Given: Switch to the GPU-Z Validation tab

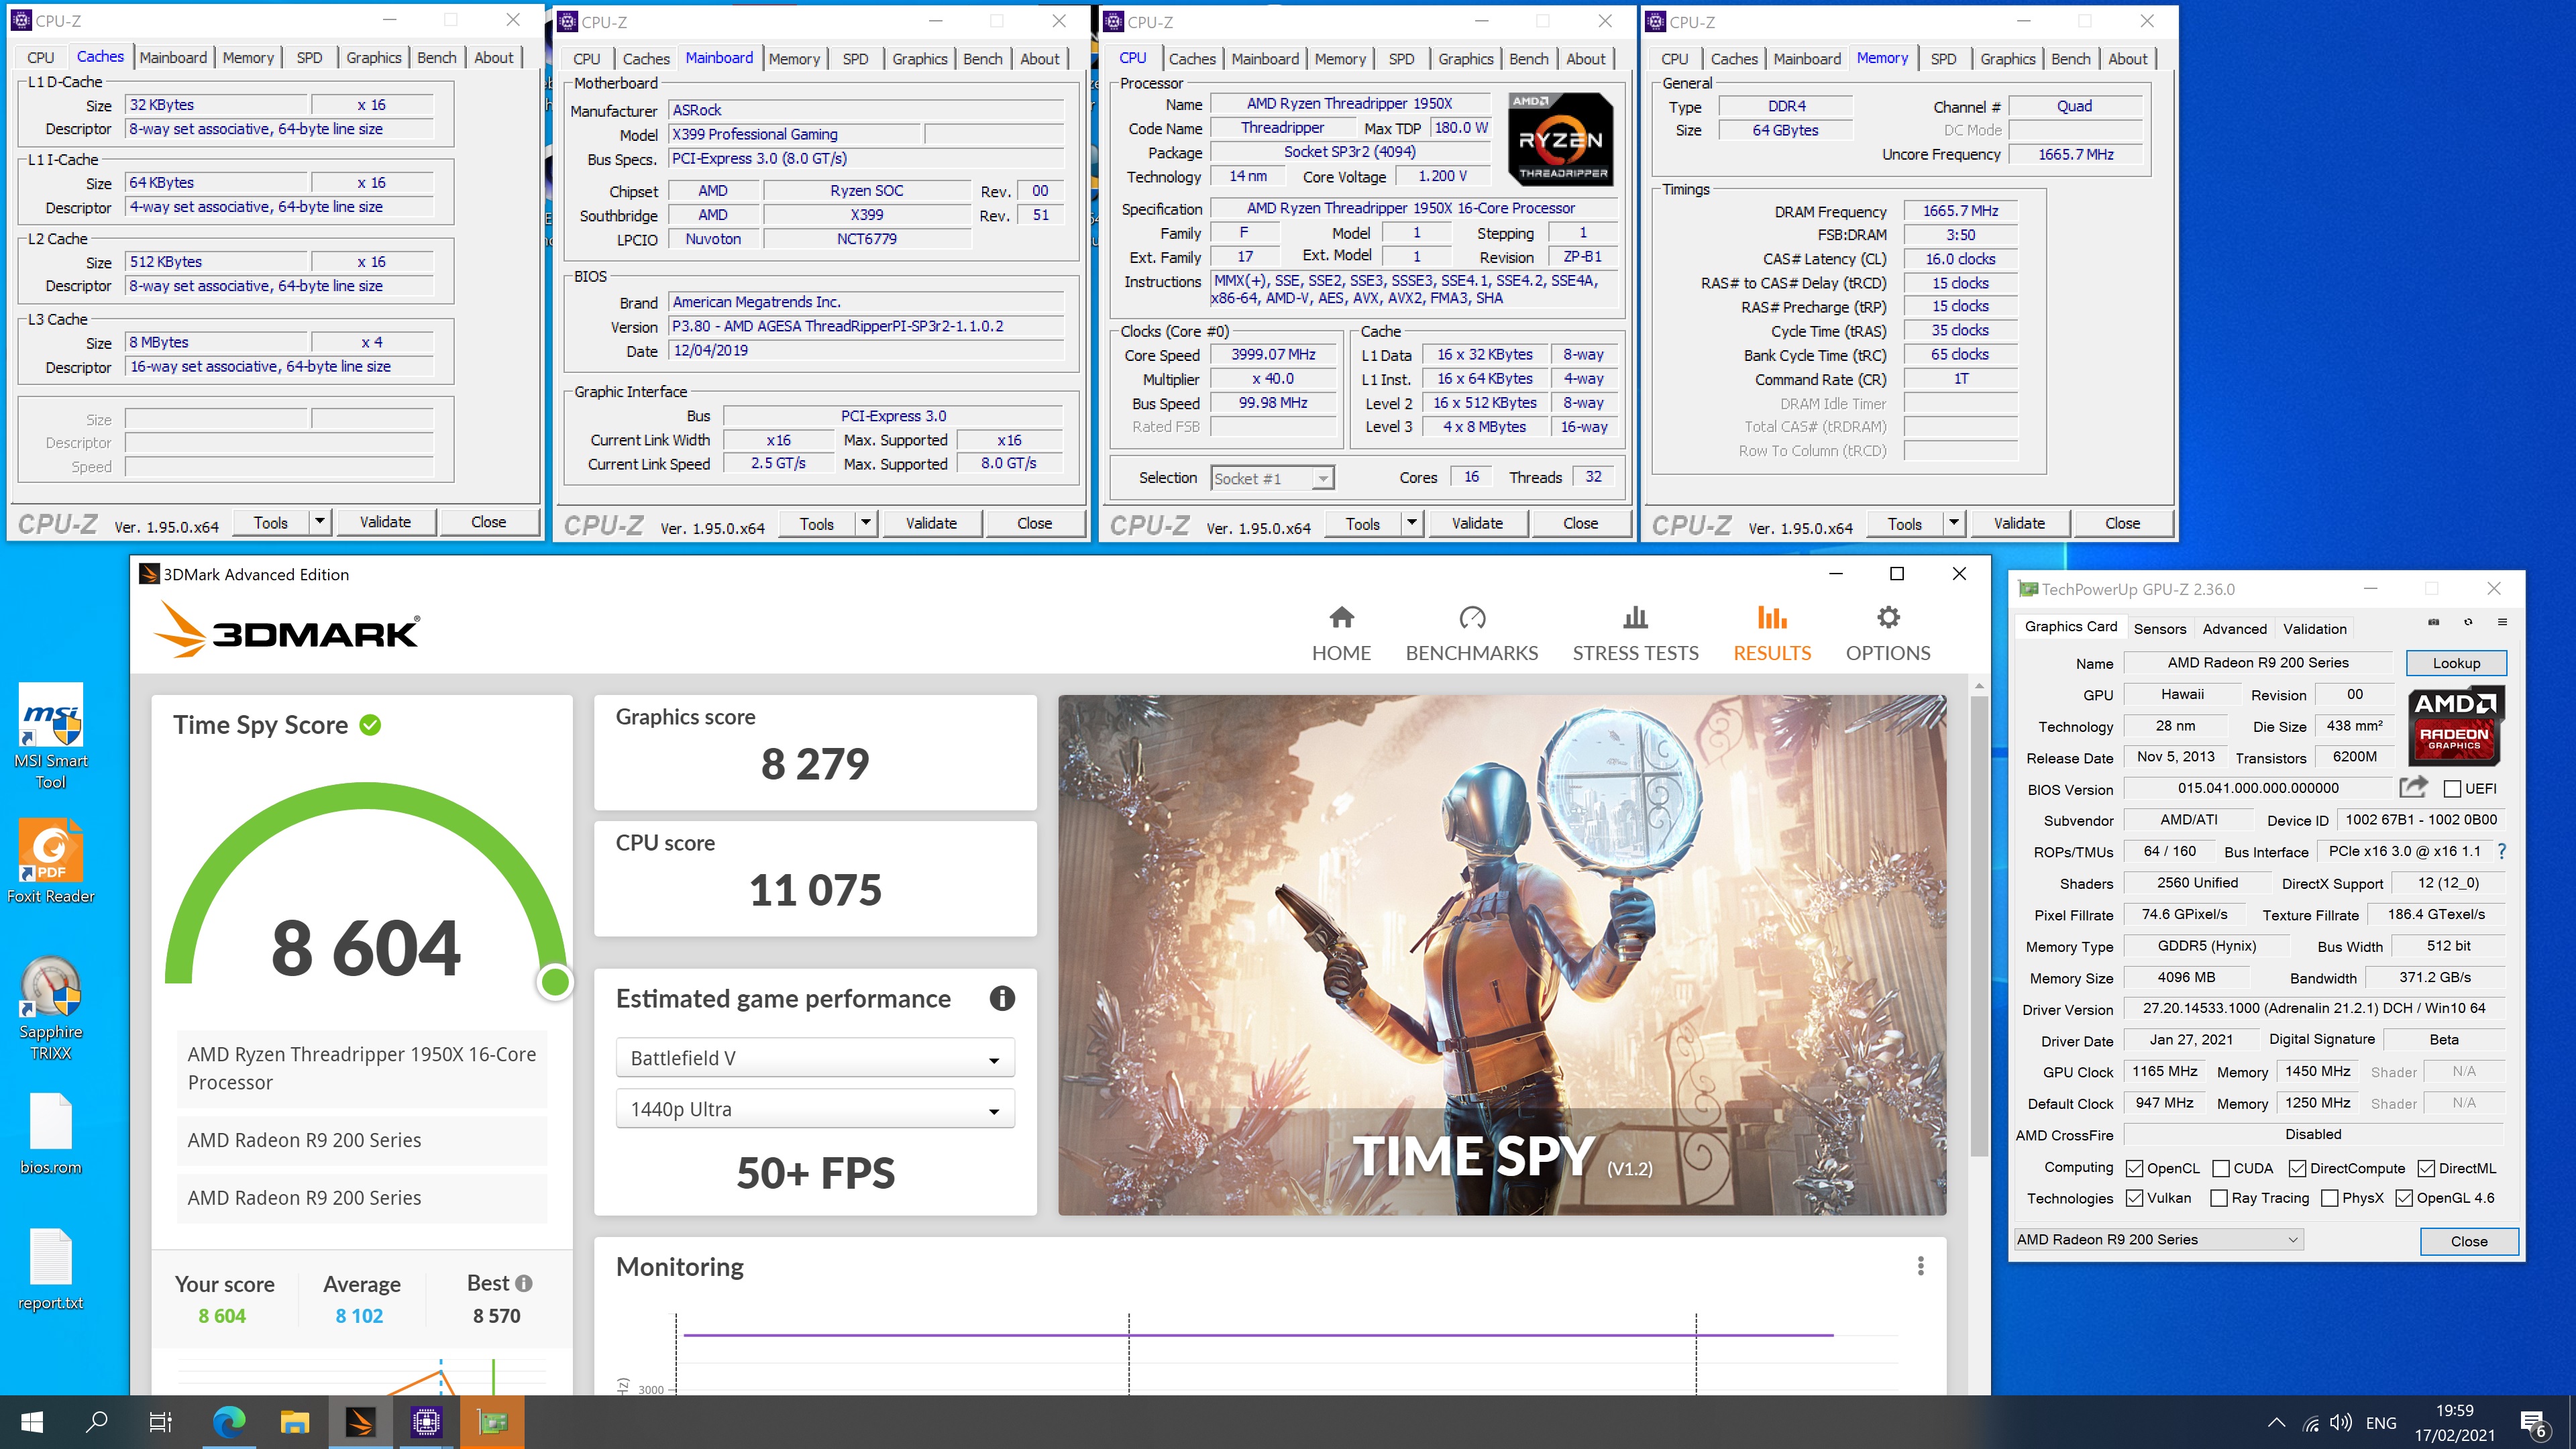Looking at the screenshot, I should 2314,628.
